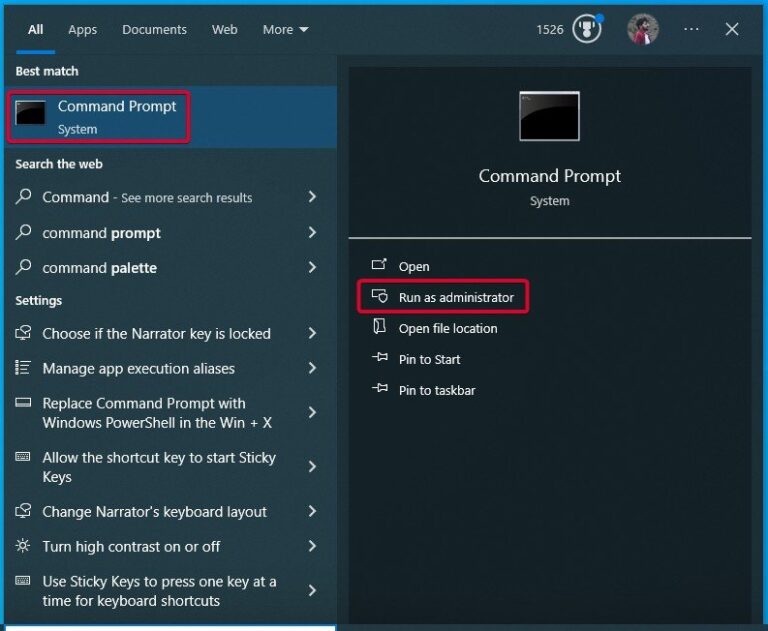Click sun icon beside Turn high contrast
Image resolution: width=768 pixels, height=631 pixels.
[23, 545]
